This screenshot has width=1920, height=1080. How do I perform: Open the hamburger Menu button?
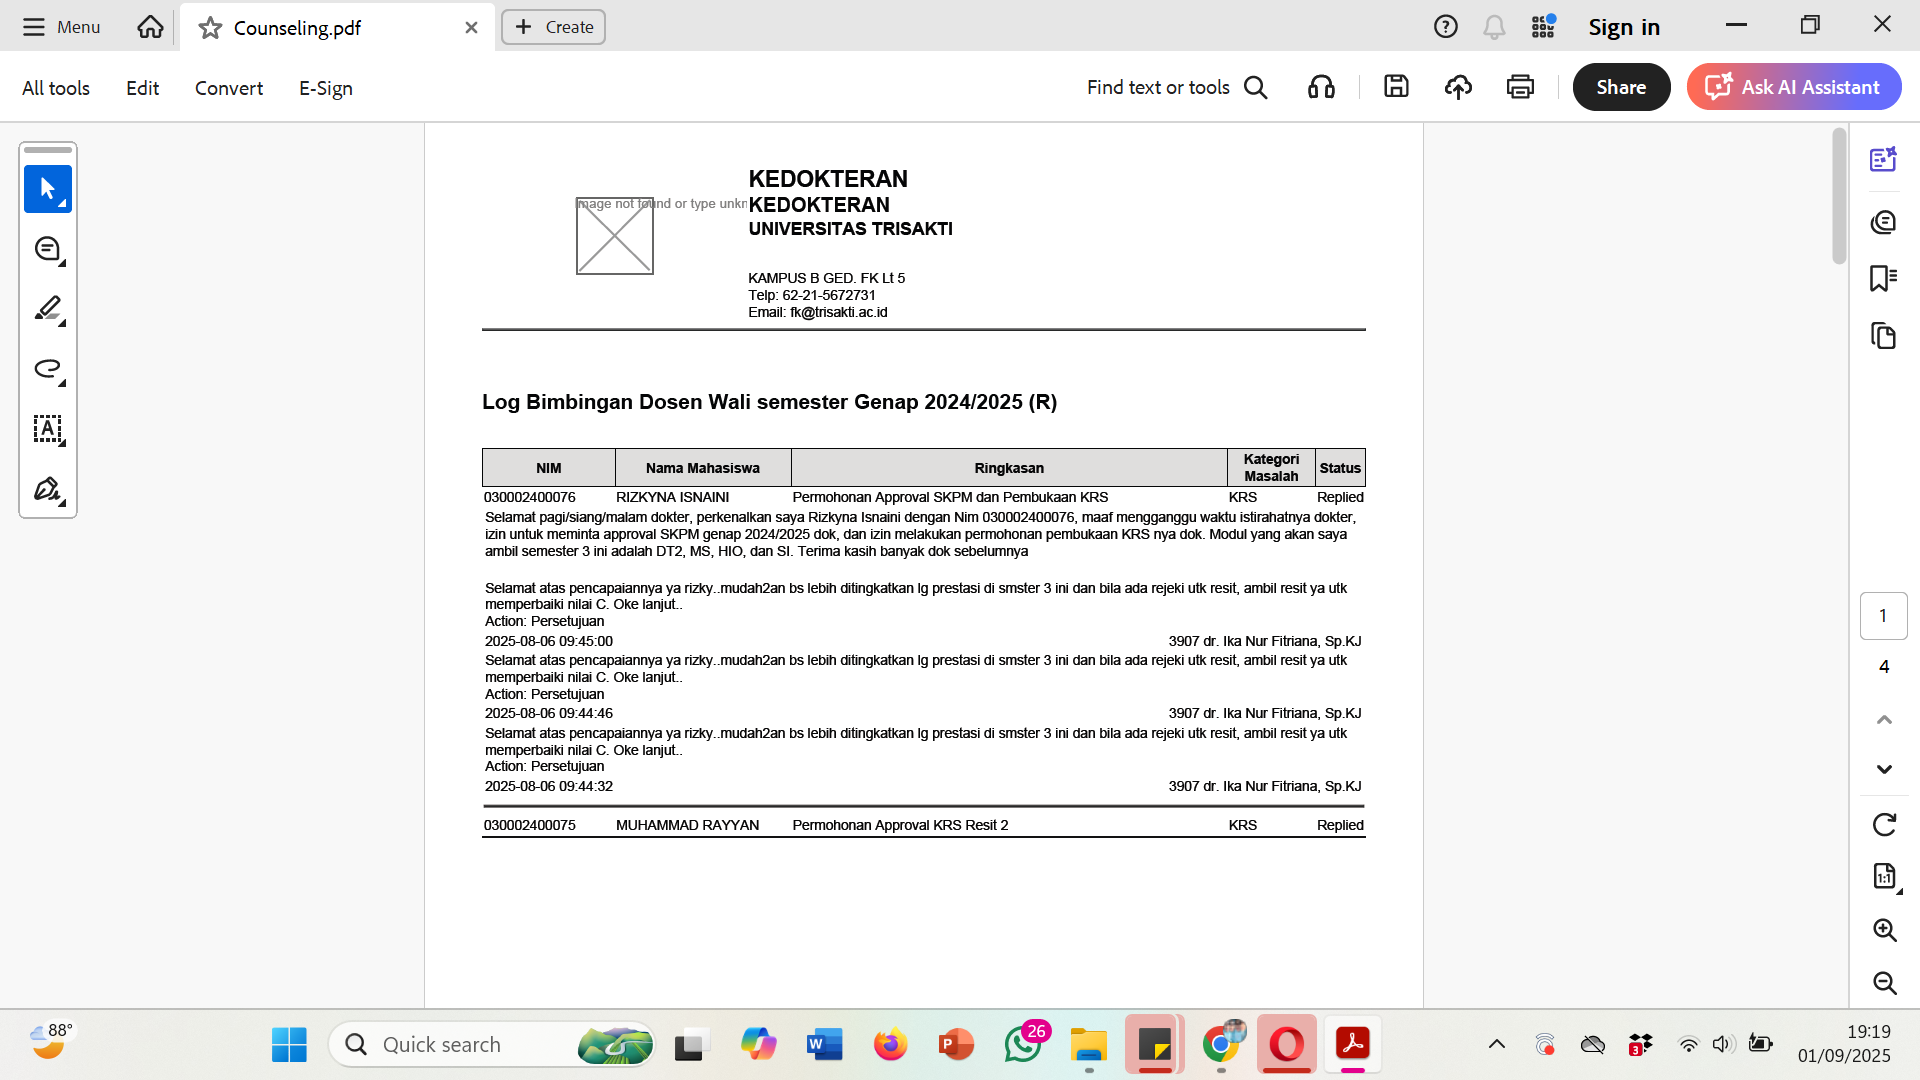61,27
